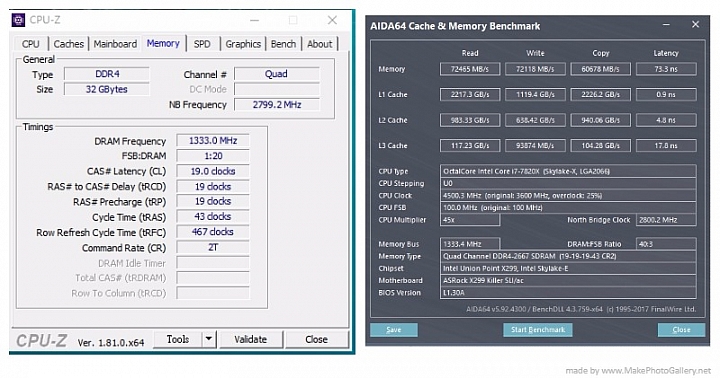Click Memory Write 72118 MB/s result
Viewport: 720px width, 378px height.
coord(535,69)
